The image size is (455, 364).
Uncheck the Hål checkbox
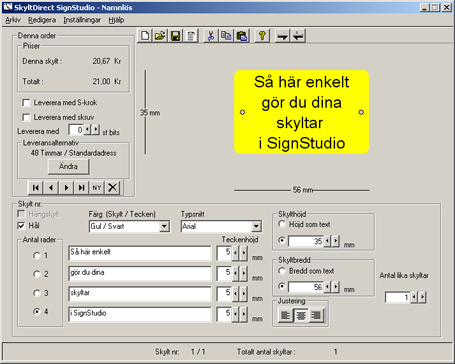tap(21, 226)
